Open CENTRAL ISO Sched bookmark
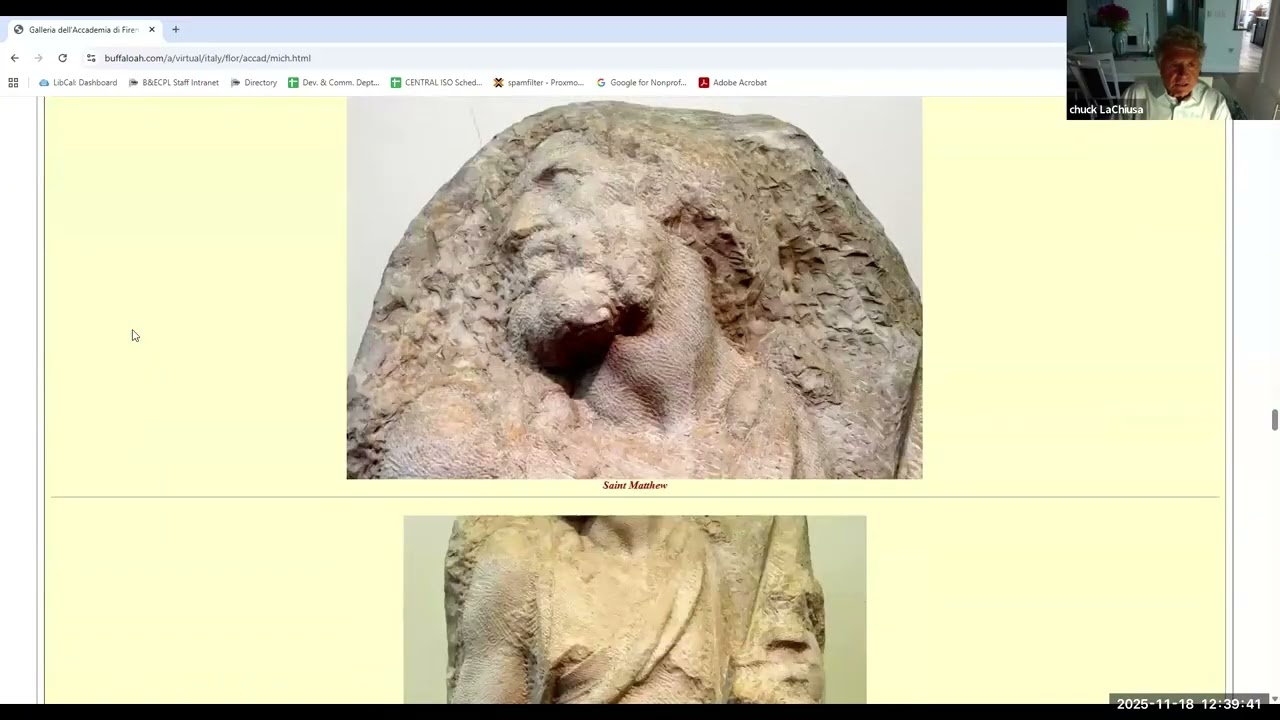The width and height of the screenshot is (1280, 720). [x=436, y=83]
